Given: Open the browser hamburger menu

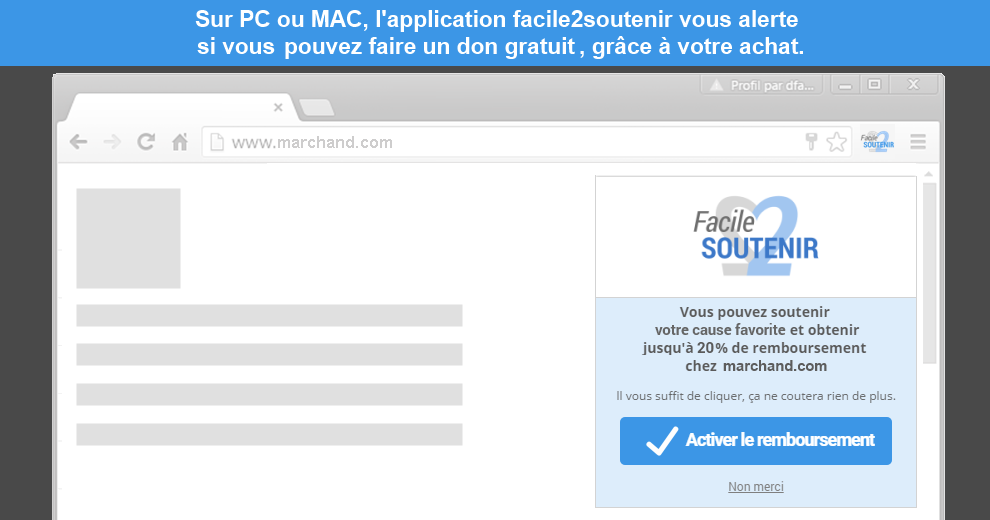Looking at the screenshot, I should tap(918, 142).
